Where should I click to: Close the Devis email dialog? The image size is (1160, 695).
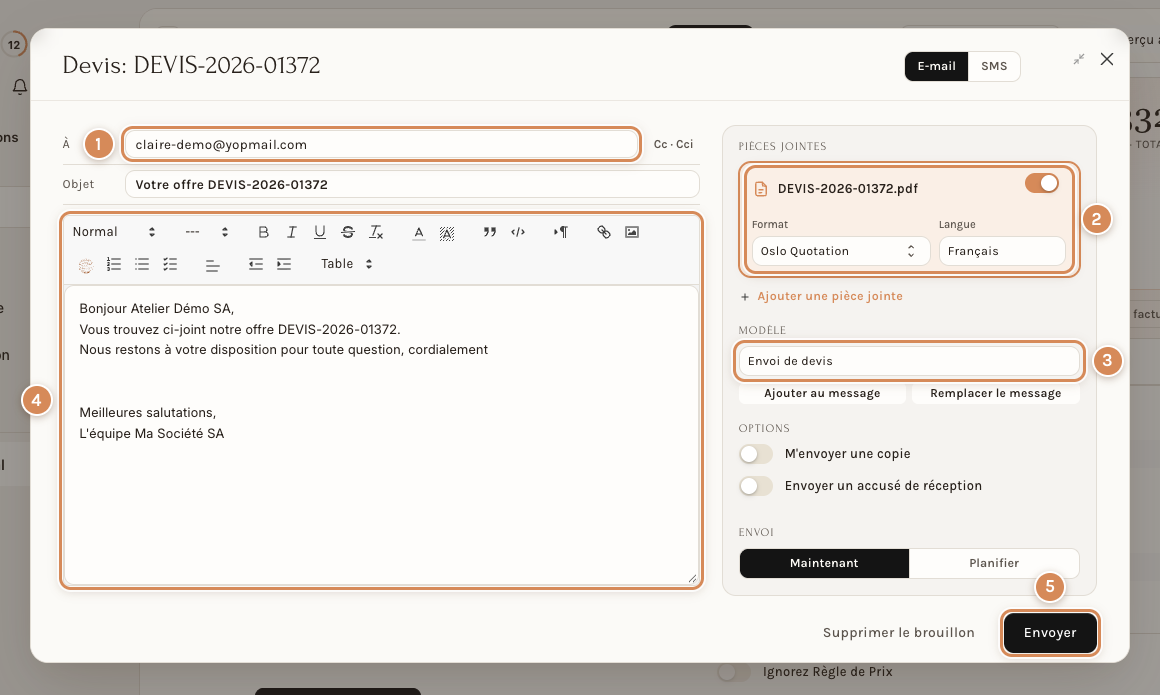coord(1107,59)
